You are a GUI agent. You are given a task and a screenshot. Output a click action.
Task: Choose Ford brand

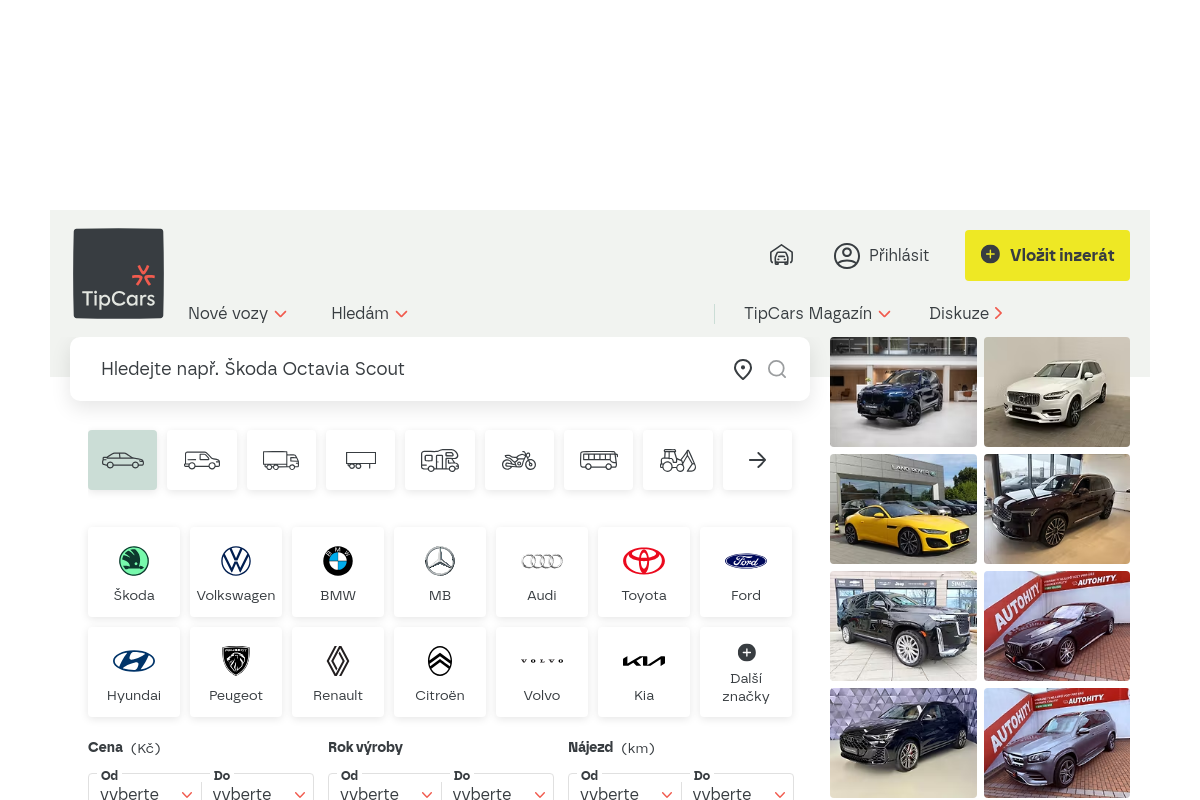[746, 572]
